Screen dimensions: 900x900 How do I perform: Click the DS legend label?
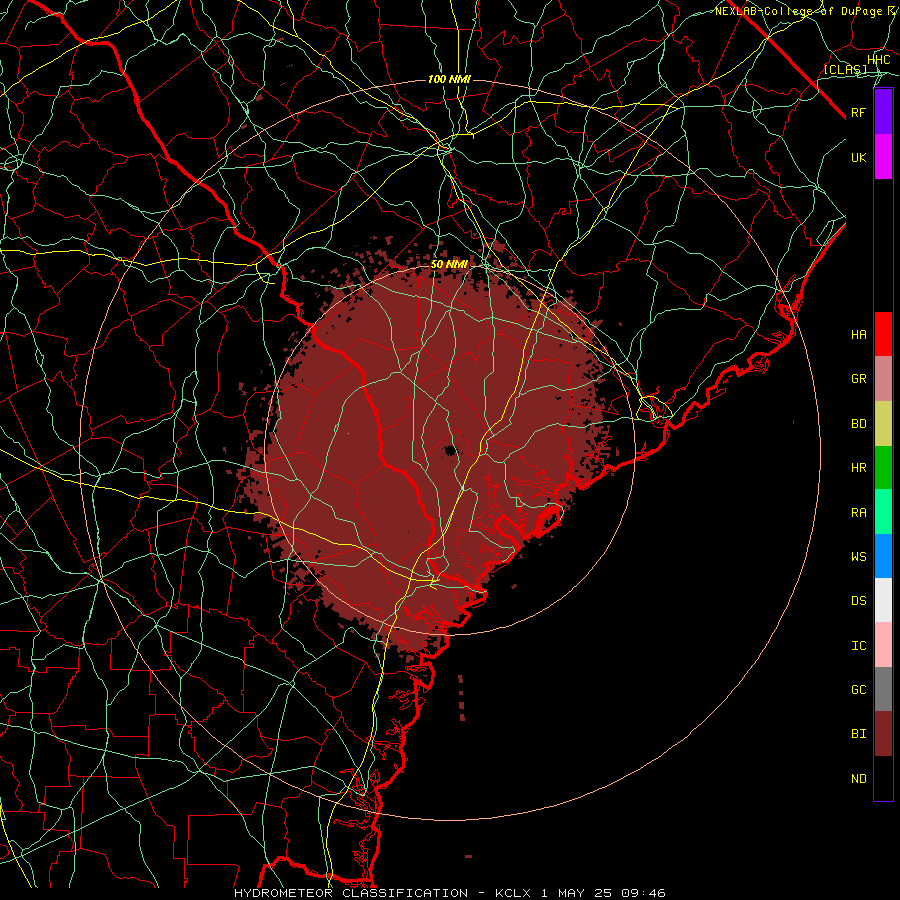[858, 601]
